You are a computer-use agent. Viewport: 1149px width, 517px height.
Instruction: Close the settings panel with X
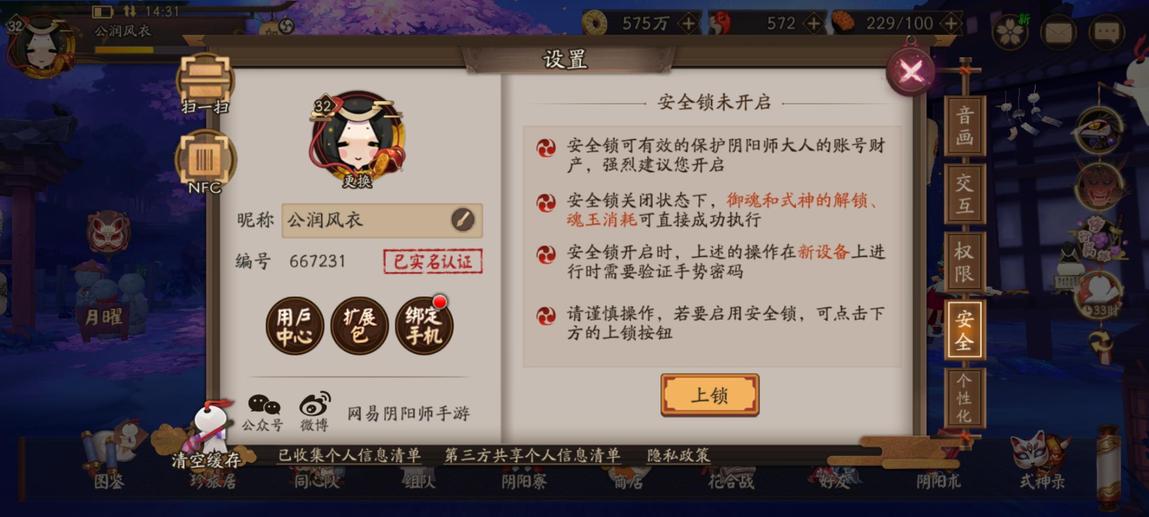910,71
